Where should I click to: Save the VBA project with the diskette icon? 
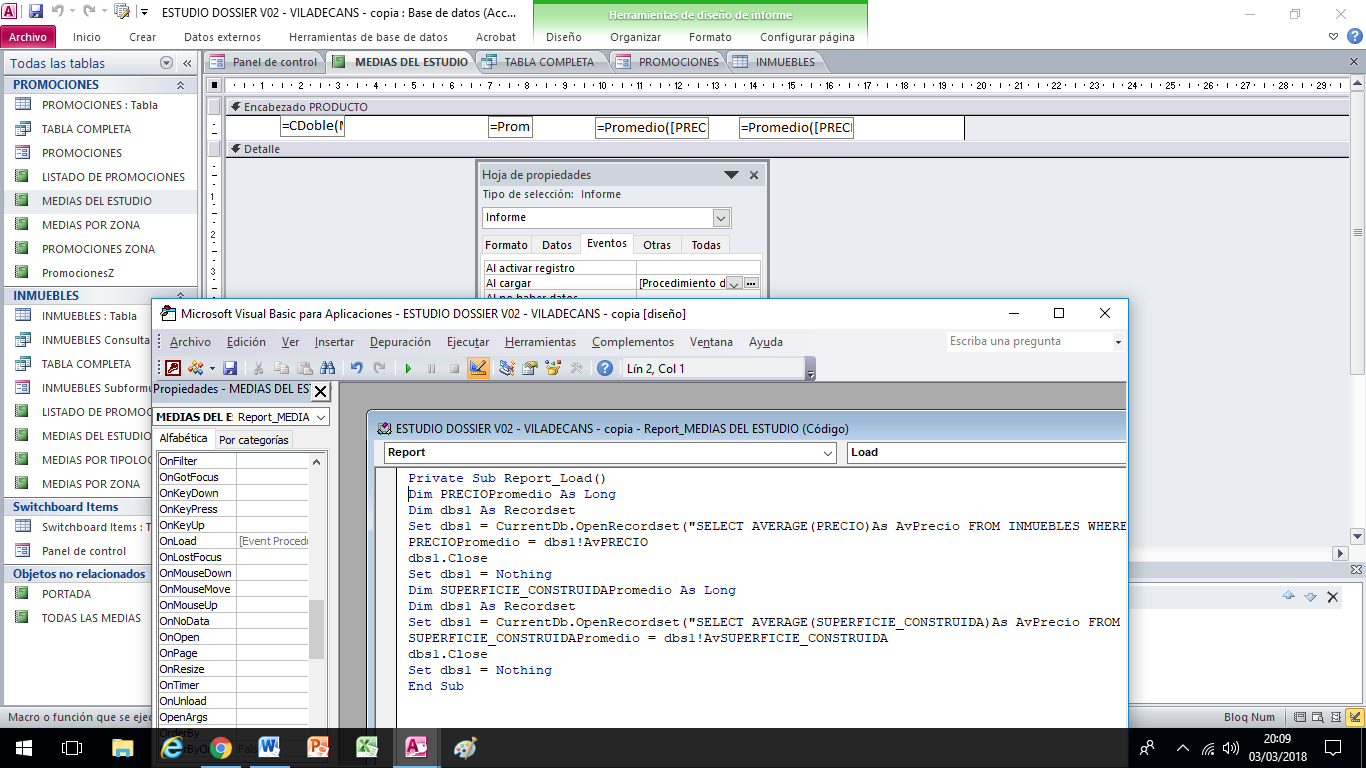[x=230, y=368]
